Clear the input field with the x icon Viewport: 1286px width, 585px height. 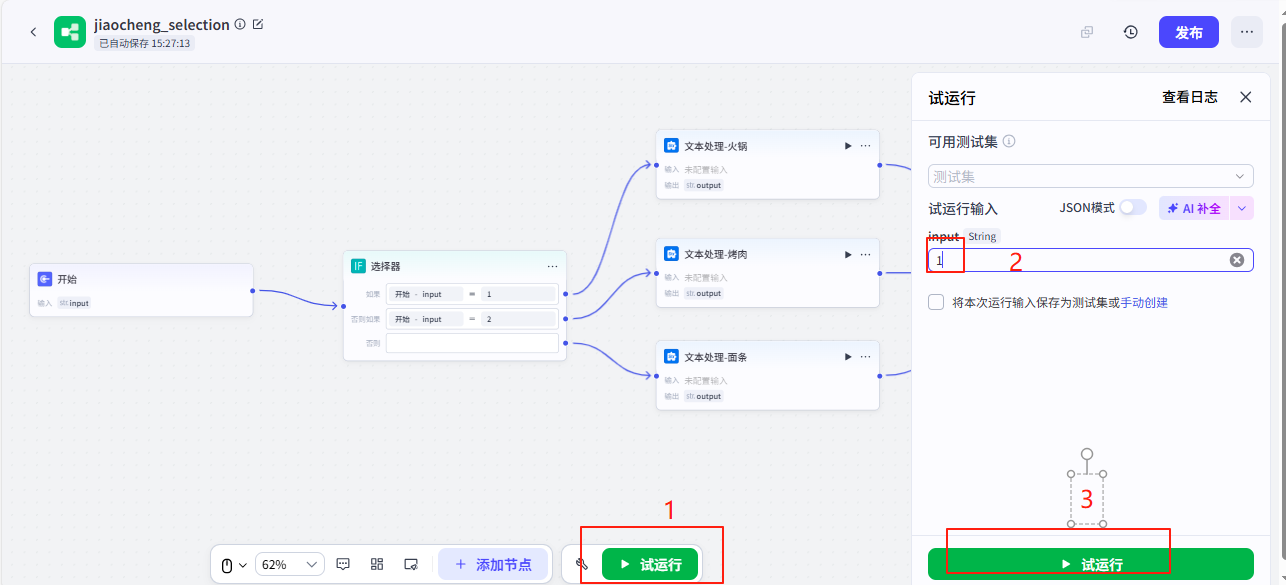1237,260
